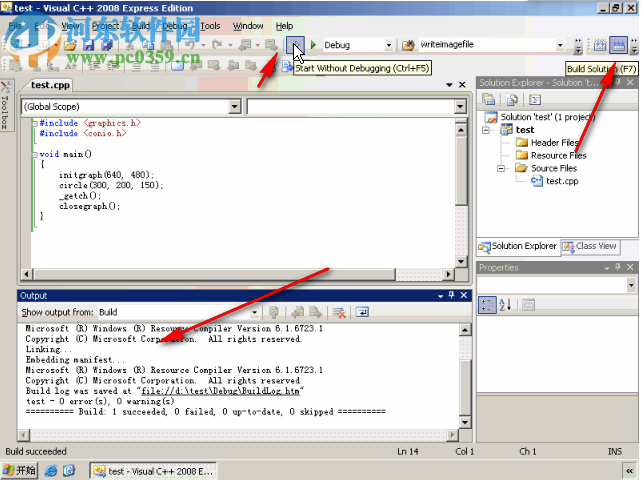Click the Internet Explorer icon in the taskbar
This screenshot has width=641, height=480.
(51, 471)
